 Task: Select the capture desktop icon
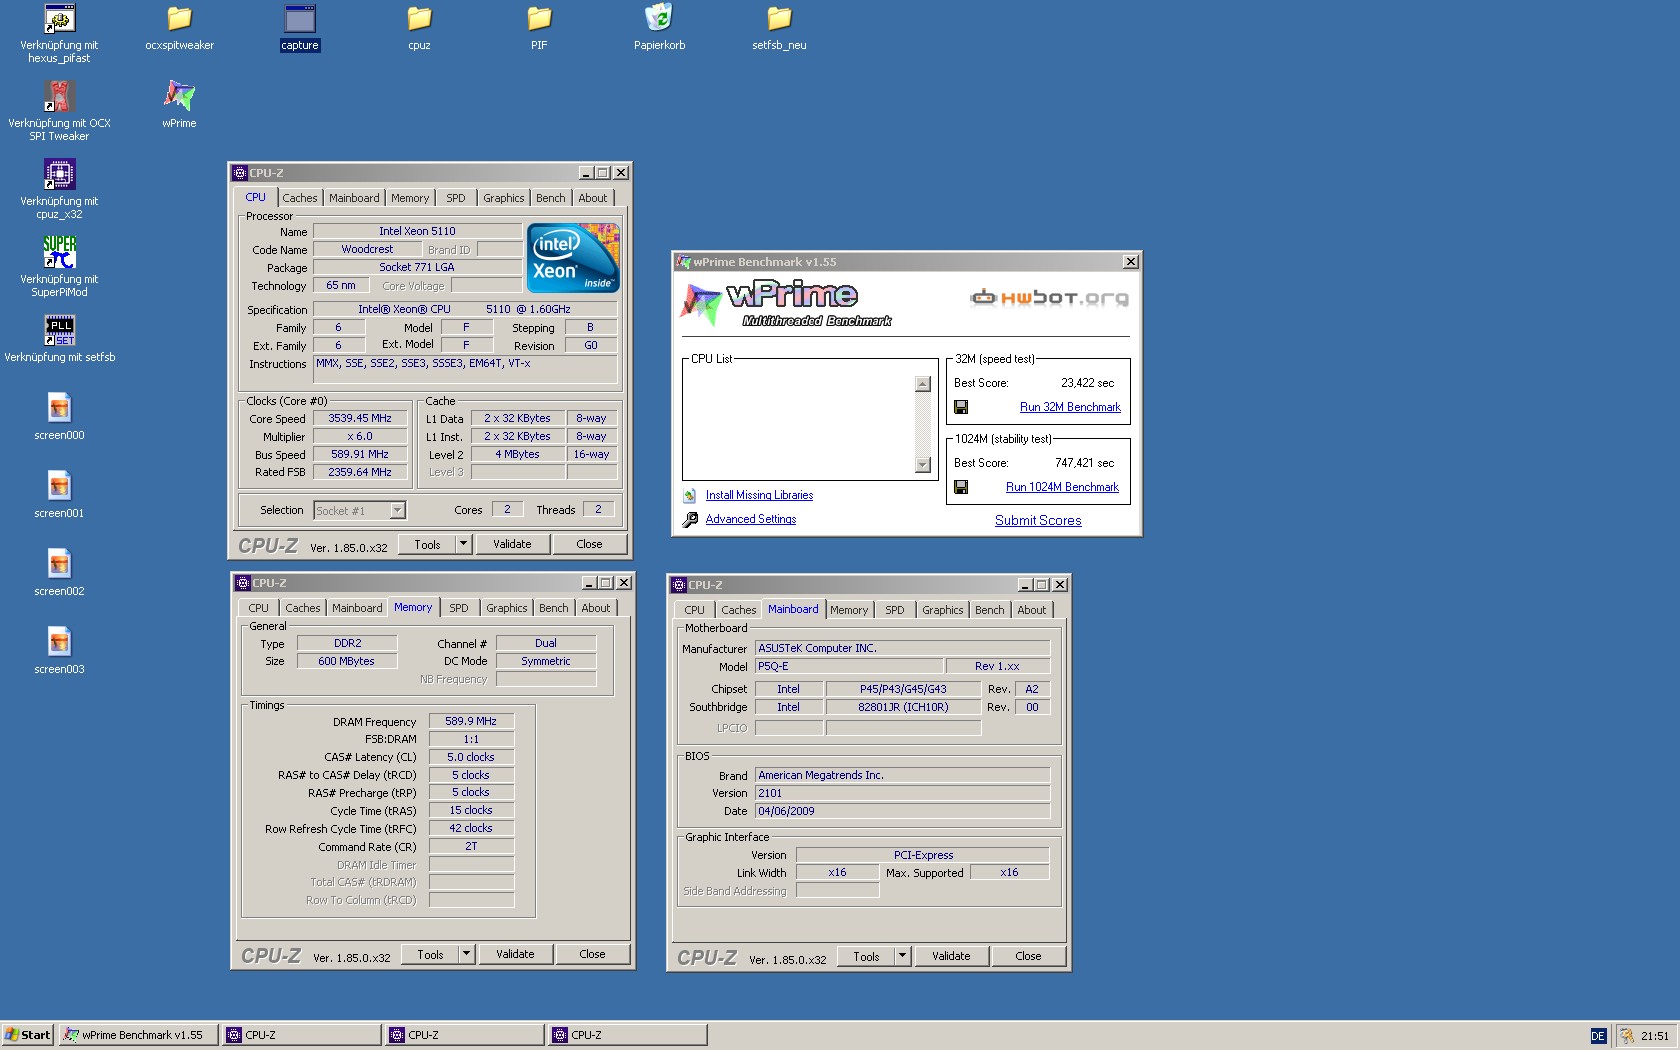click(299, 18)
